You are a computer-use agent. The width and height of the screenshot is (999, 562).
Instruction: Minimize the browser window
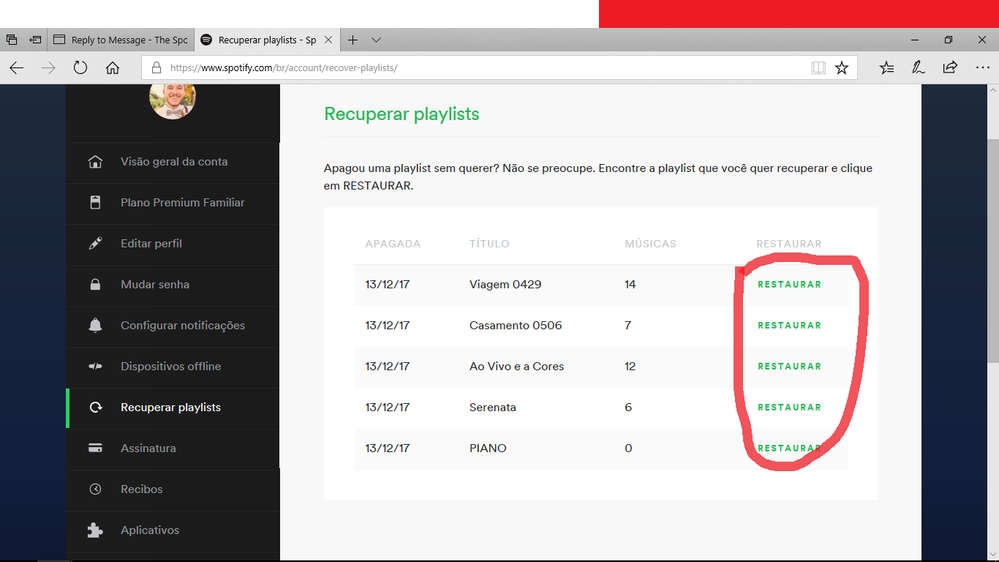pos(915,40)
